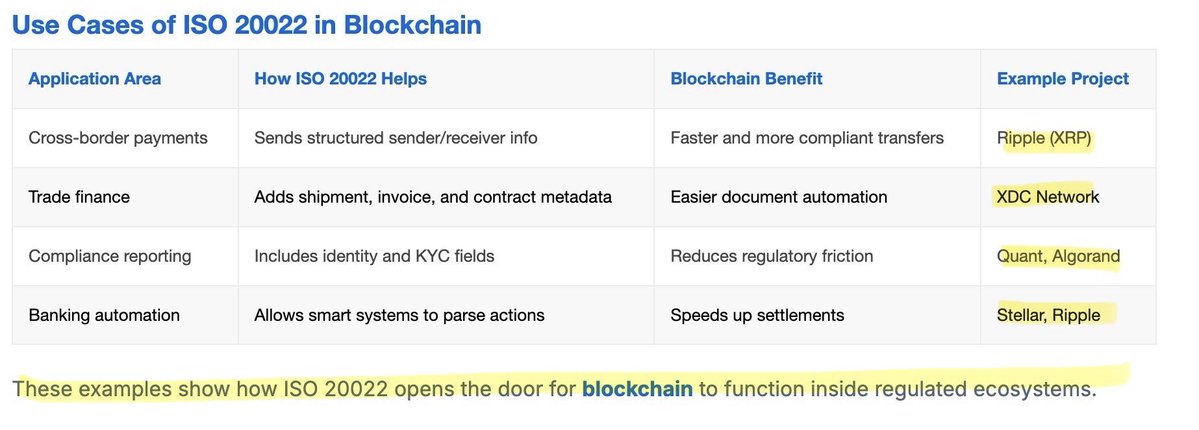Viewport: 1199px width, 430px height.
Task: Click the "Blockchain Benefit" column header
Action: (x=746, y=78)
